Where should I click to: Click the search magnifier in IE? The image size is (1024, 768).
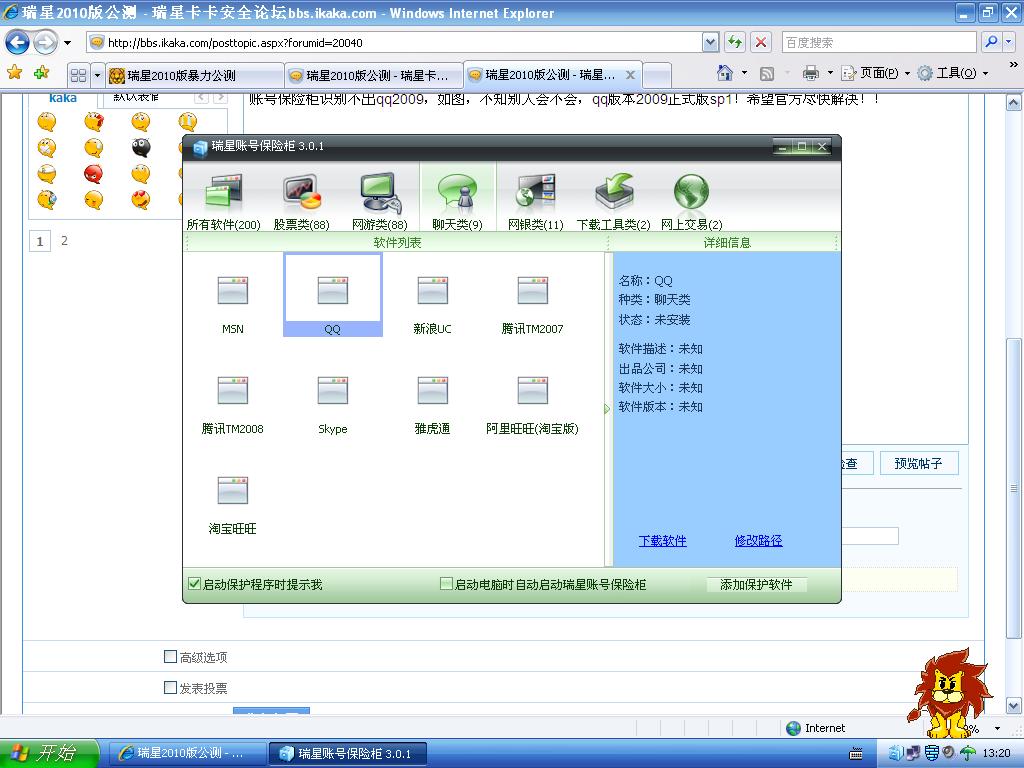pyautogui.click(x=991, y=42)
